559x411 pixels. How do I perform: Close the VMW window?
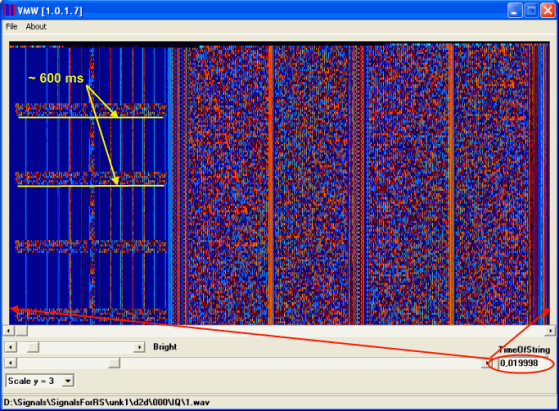[548, 11]
